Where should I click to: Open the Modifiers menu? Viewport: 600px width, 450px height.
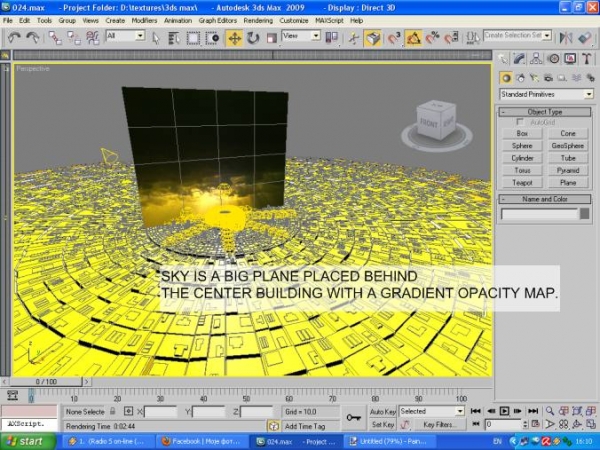(x=144, y=21)
